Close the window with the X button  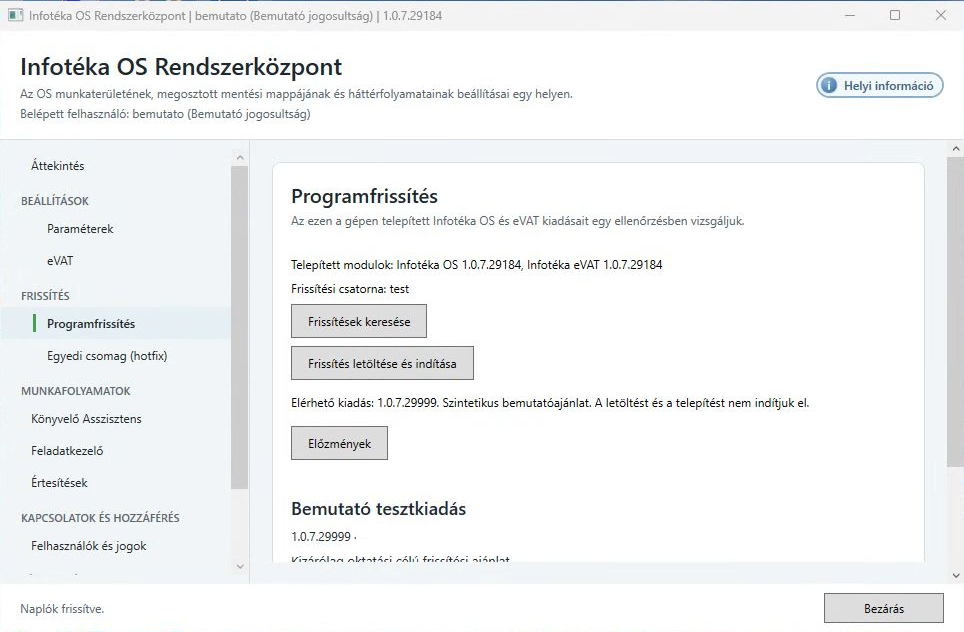pos(941,15)
